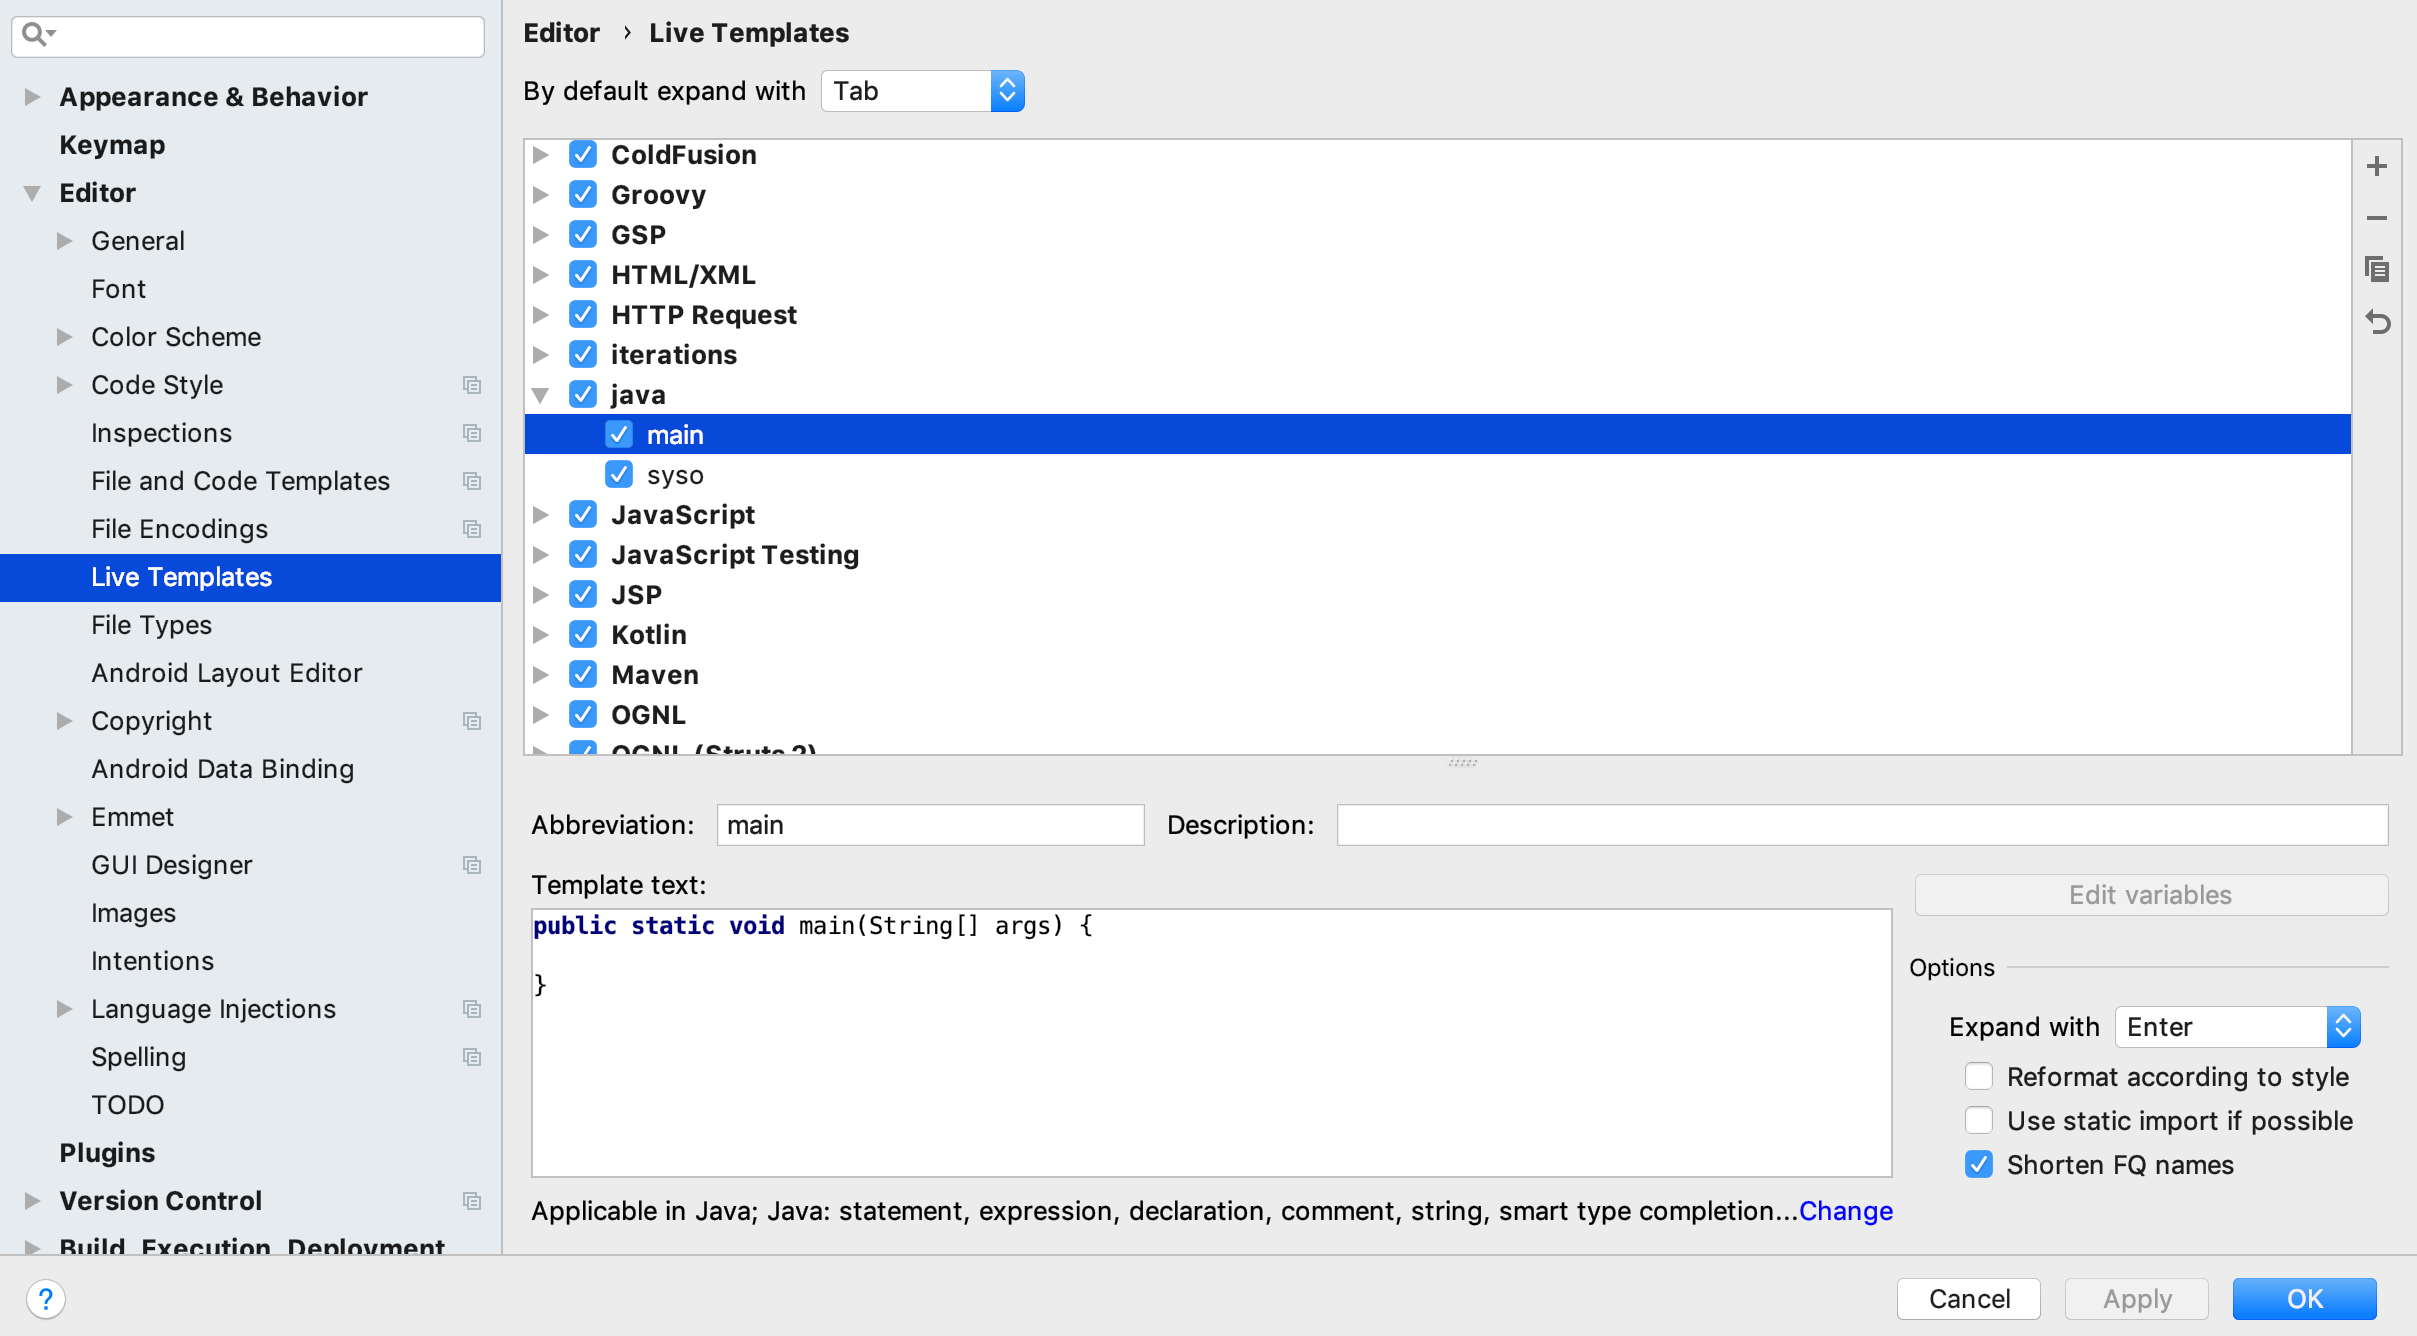This screenshot has height=1336, width=2417.
Task: Click the plus icon to add template
Action: (x=2377, y=166)
